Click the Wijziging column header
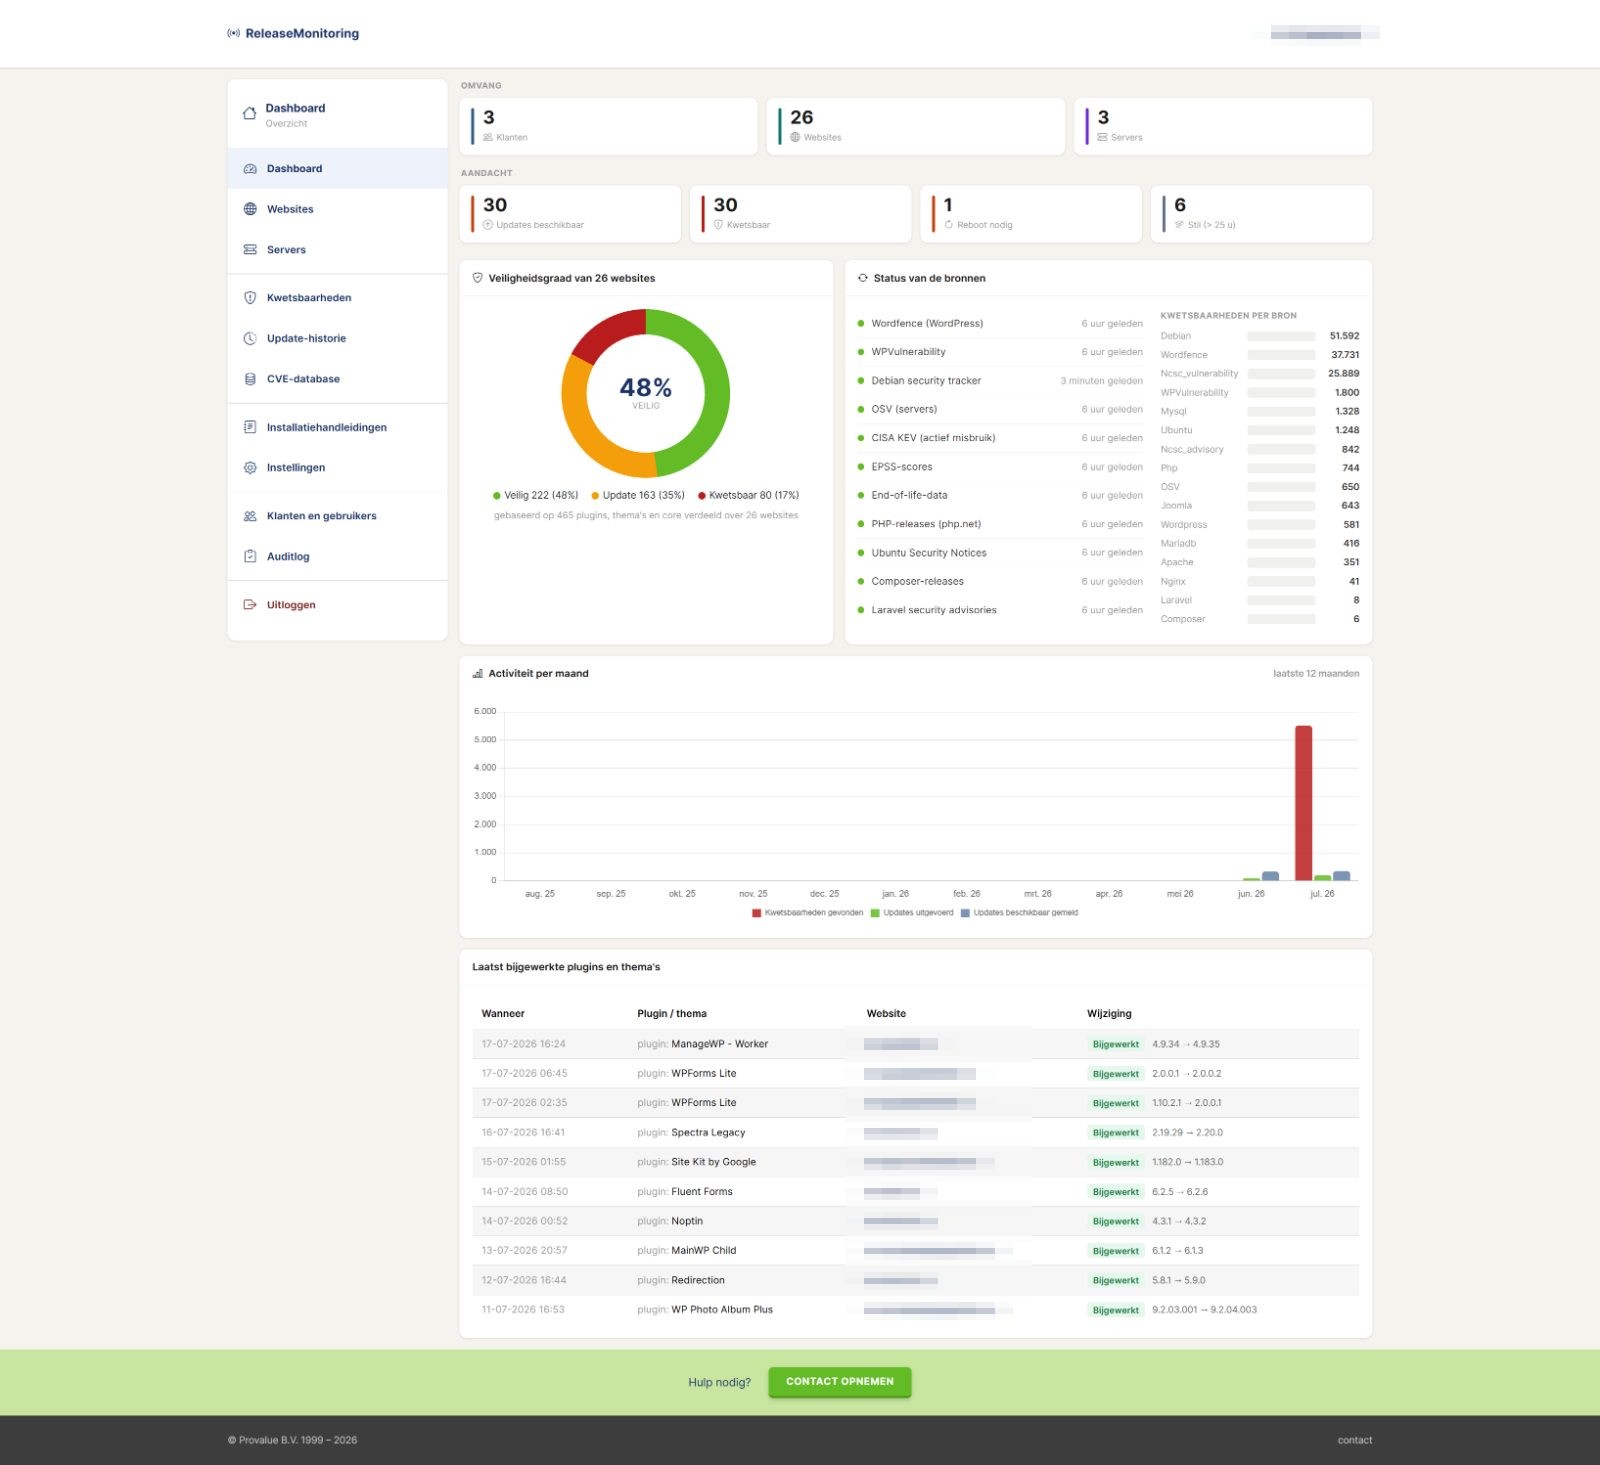 pos(1109,1014)
